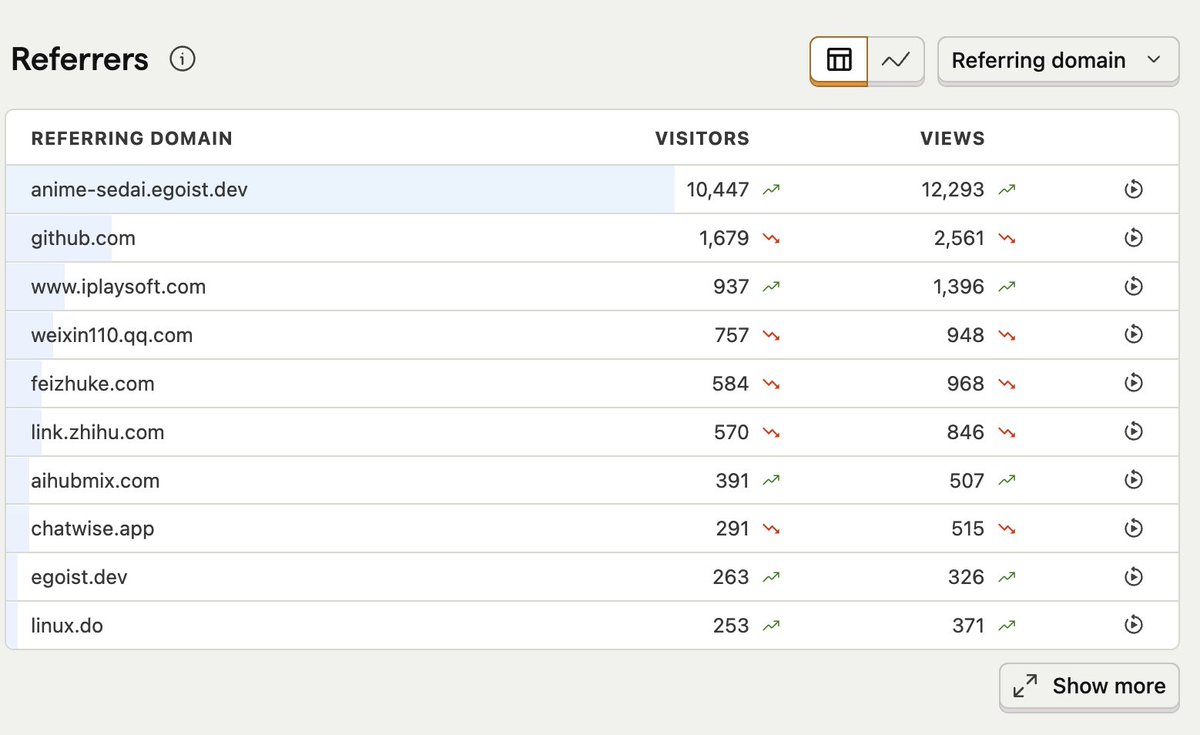
Task: Click the 937 visitors value
Action: point(732,287)
